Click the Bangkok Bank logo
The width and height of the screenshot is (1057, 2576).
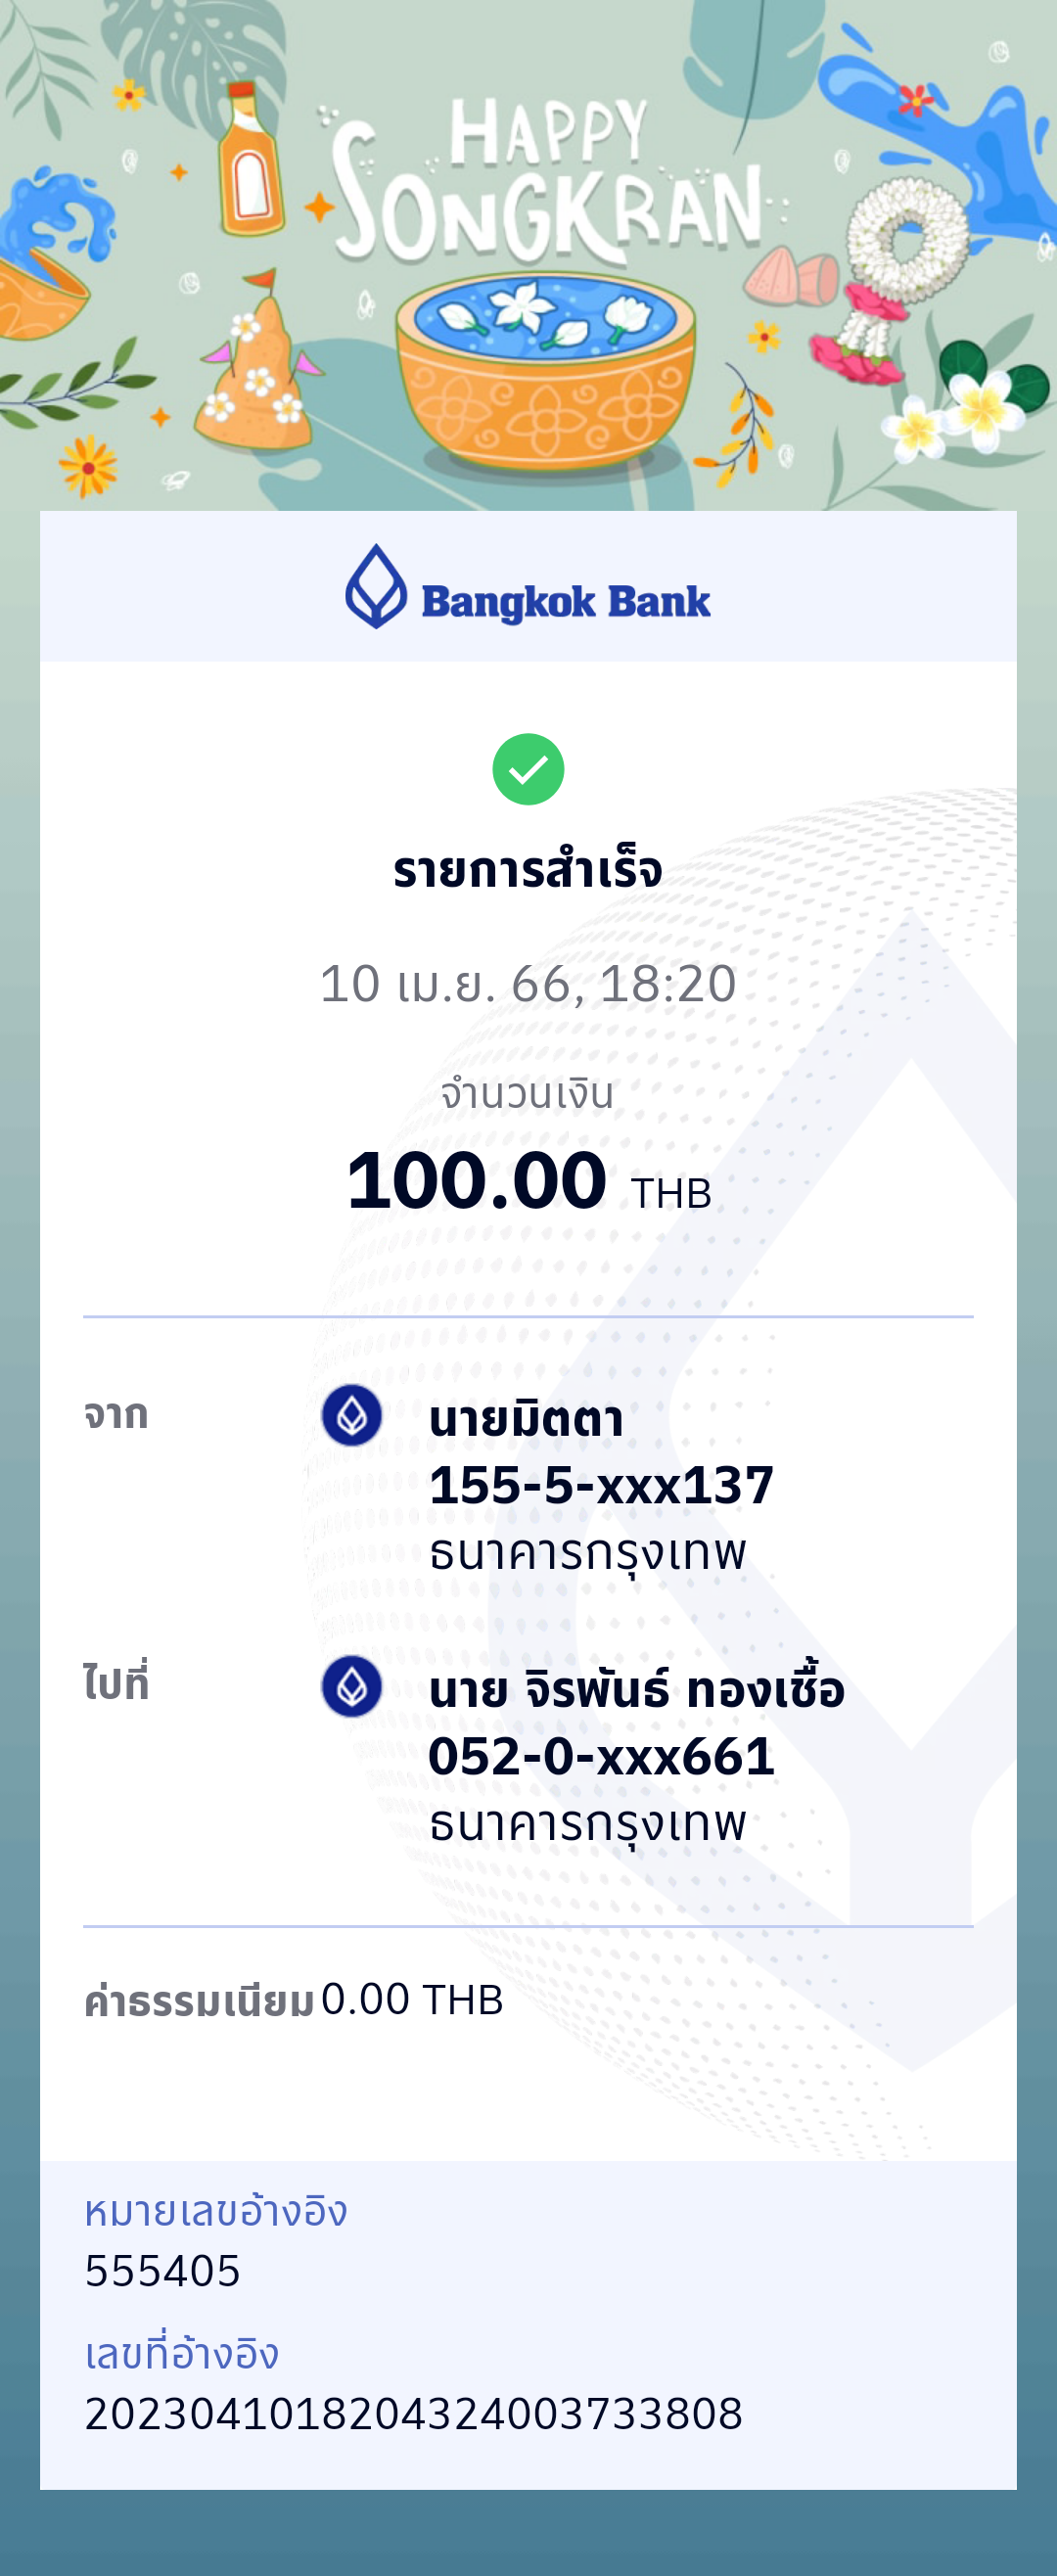[528, 588]
